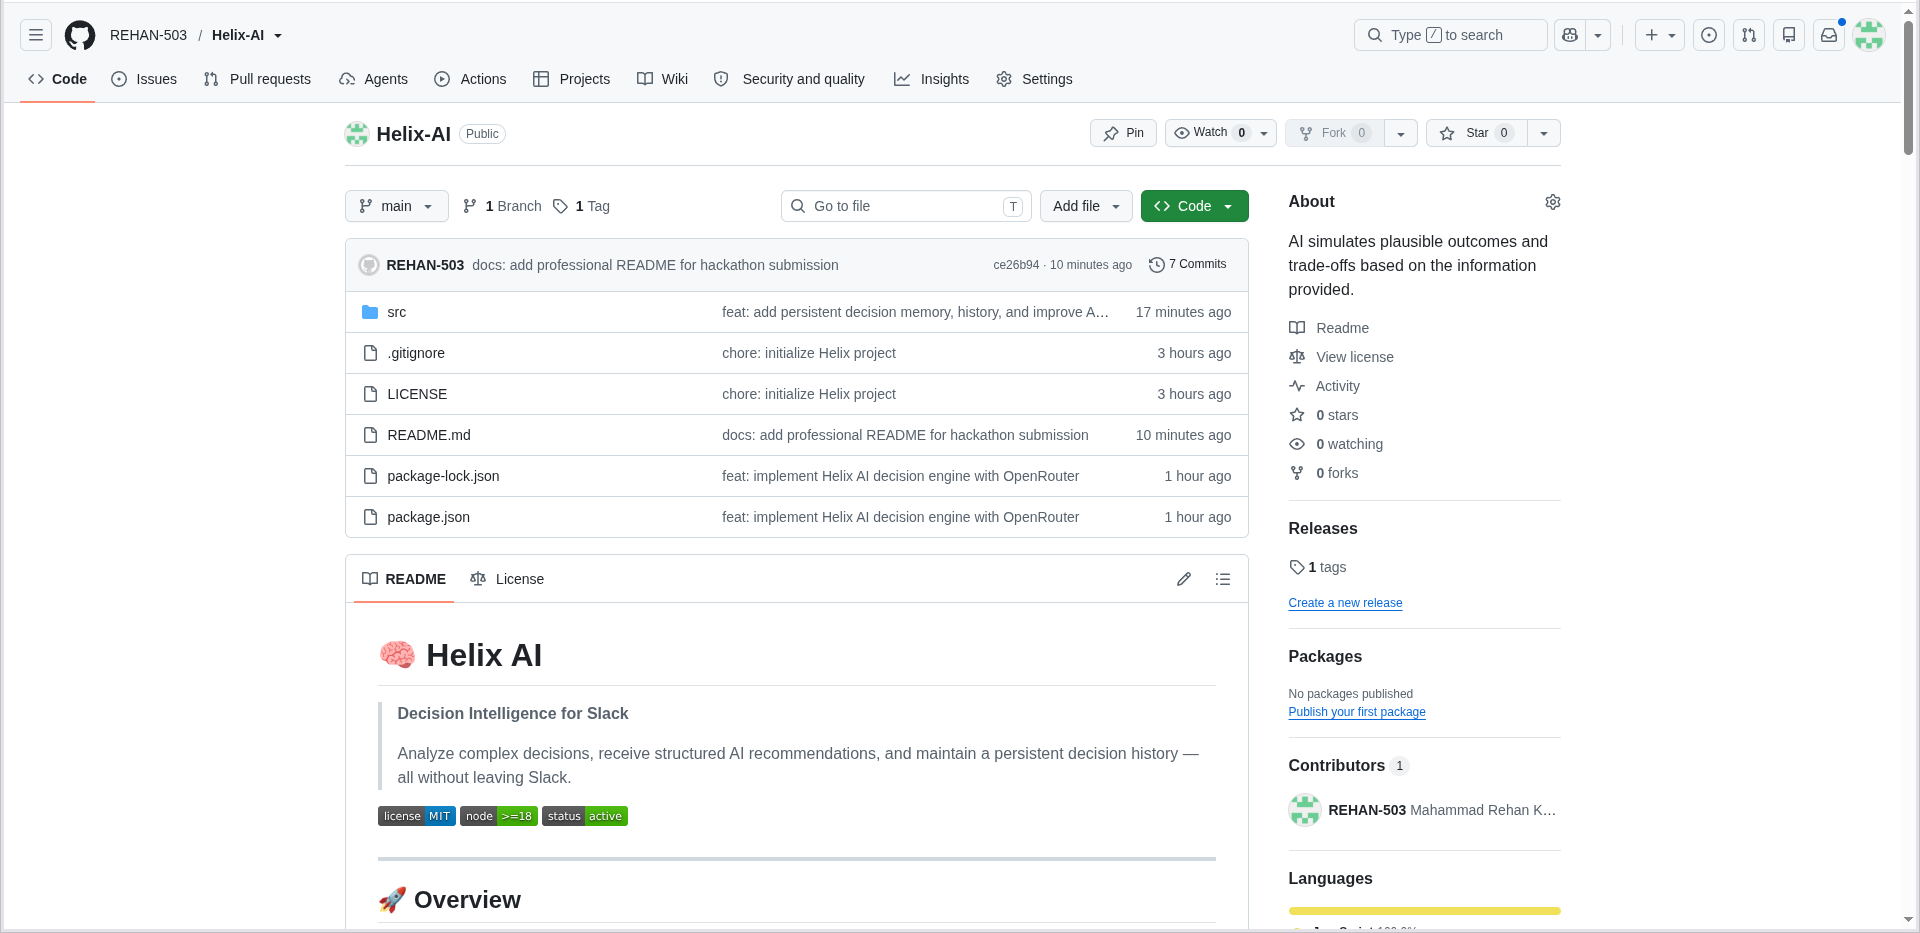This screenshot has height=933, width=1920.
Task: Show the README outline list
Action: pos(1223,579)
